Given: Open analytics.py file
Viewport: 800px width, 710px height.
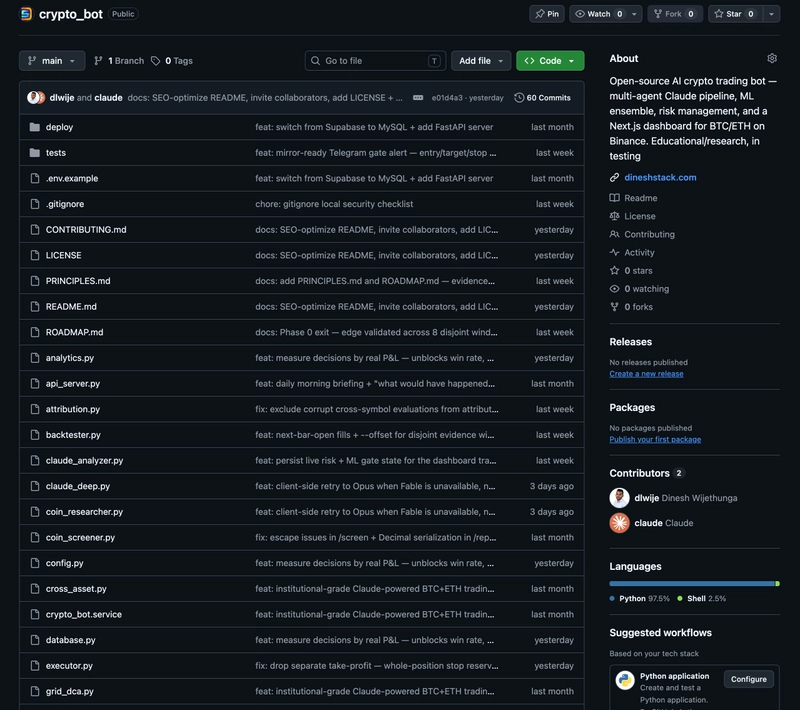Looking at the screenshot, I should point(70,358).
